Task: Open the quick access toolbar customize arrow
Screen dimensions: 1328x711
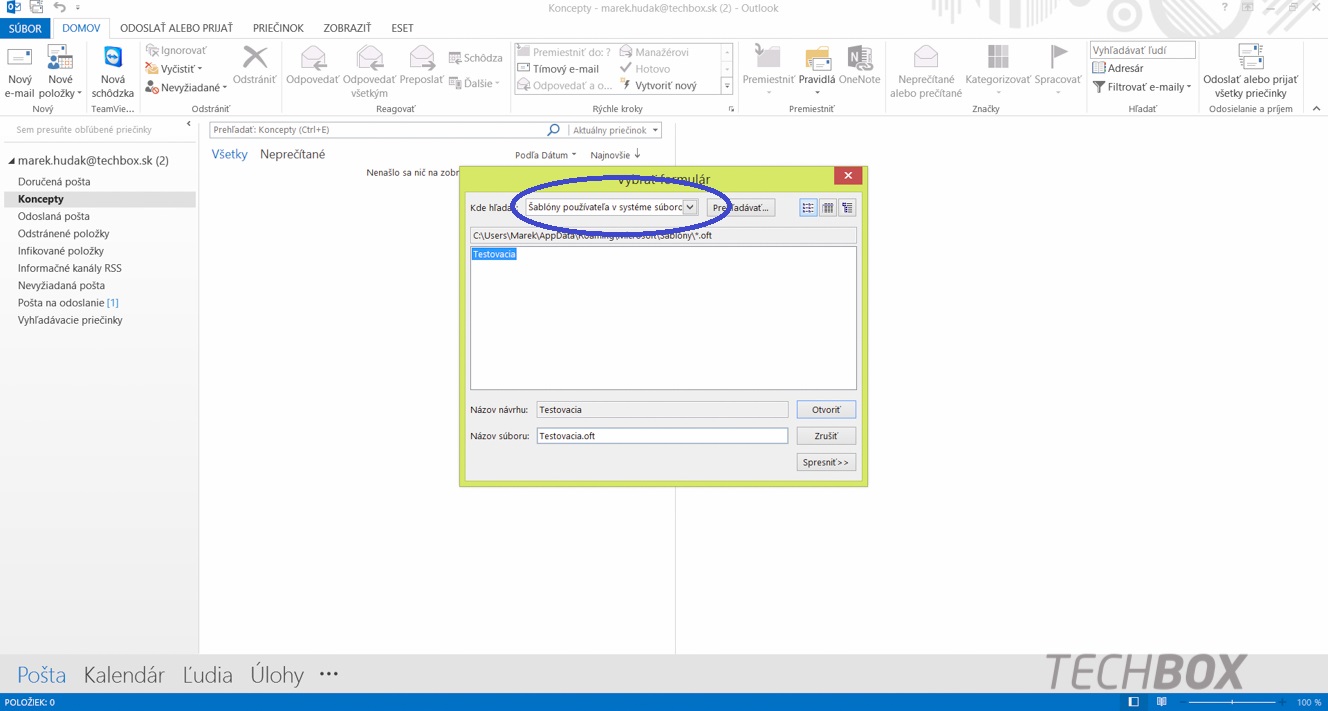Action: point(78,8)
